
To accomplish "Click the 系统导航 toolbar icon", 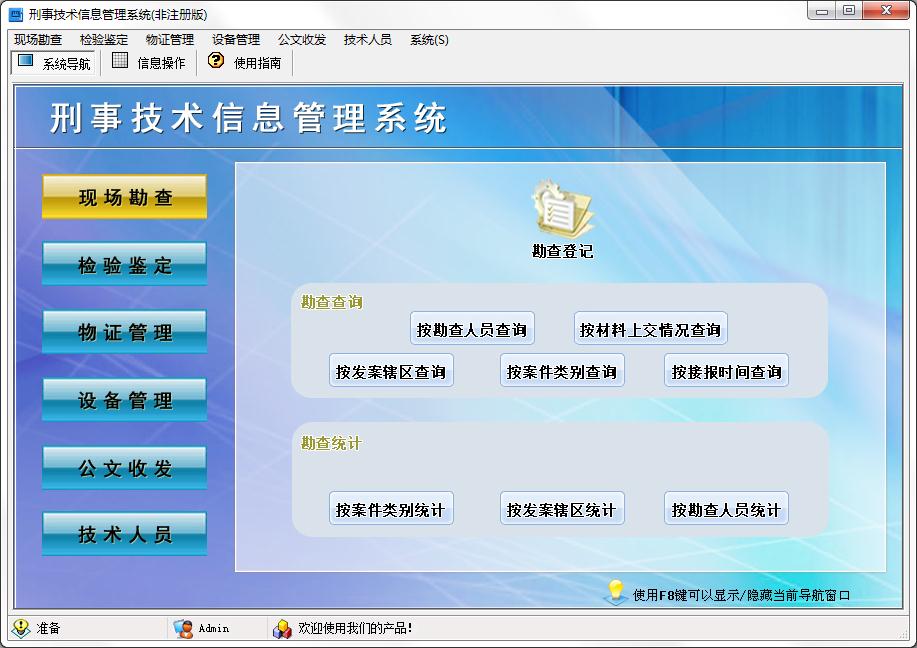I will coord(26,62).
